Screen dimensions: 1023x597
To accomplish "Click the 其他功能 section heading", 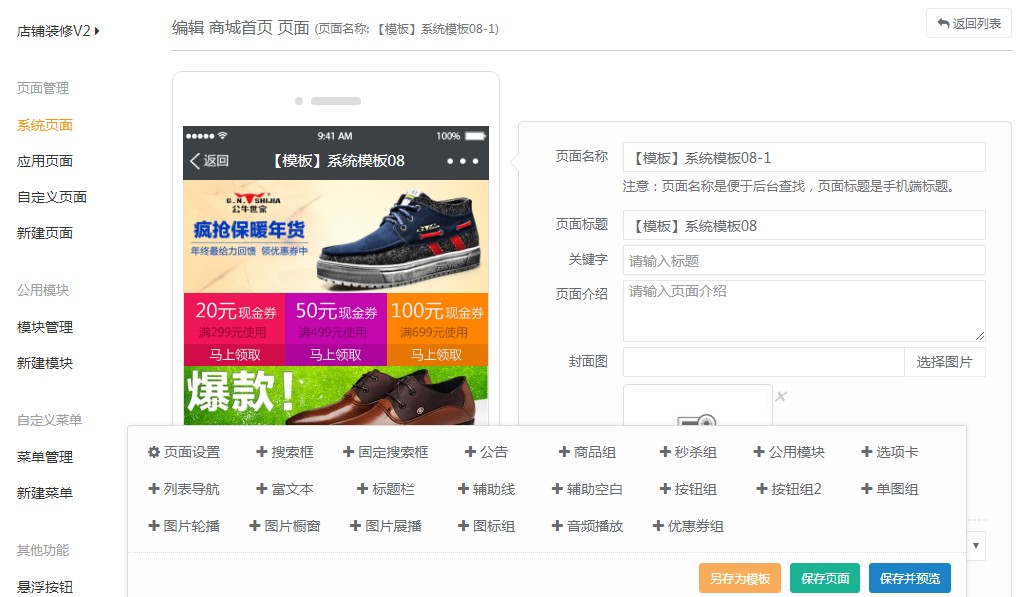I will coord(43,550).
